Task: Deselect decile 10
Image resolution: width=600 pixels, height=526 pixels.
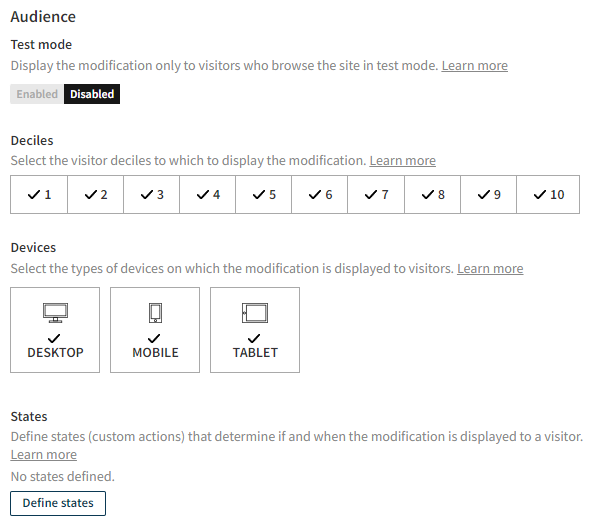Action: [548, 195]
